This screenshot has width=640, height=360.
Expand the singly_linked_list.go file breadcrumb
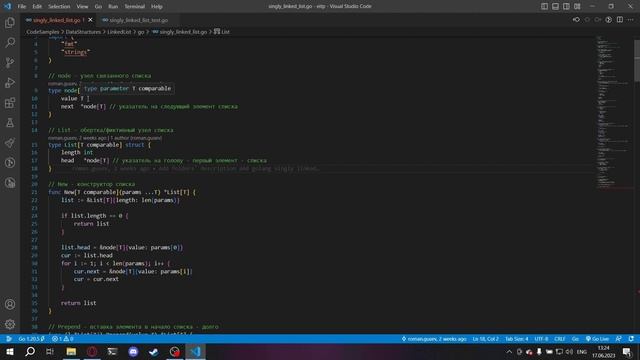(x=180, y=32)
